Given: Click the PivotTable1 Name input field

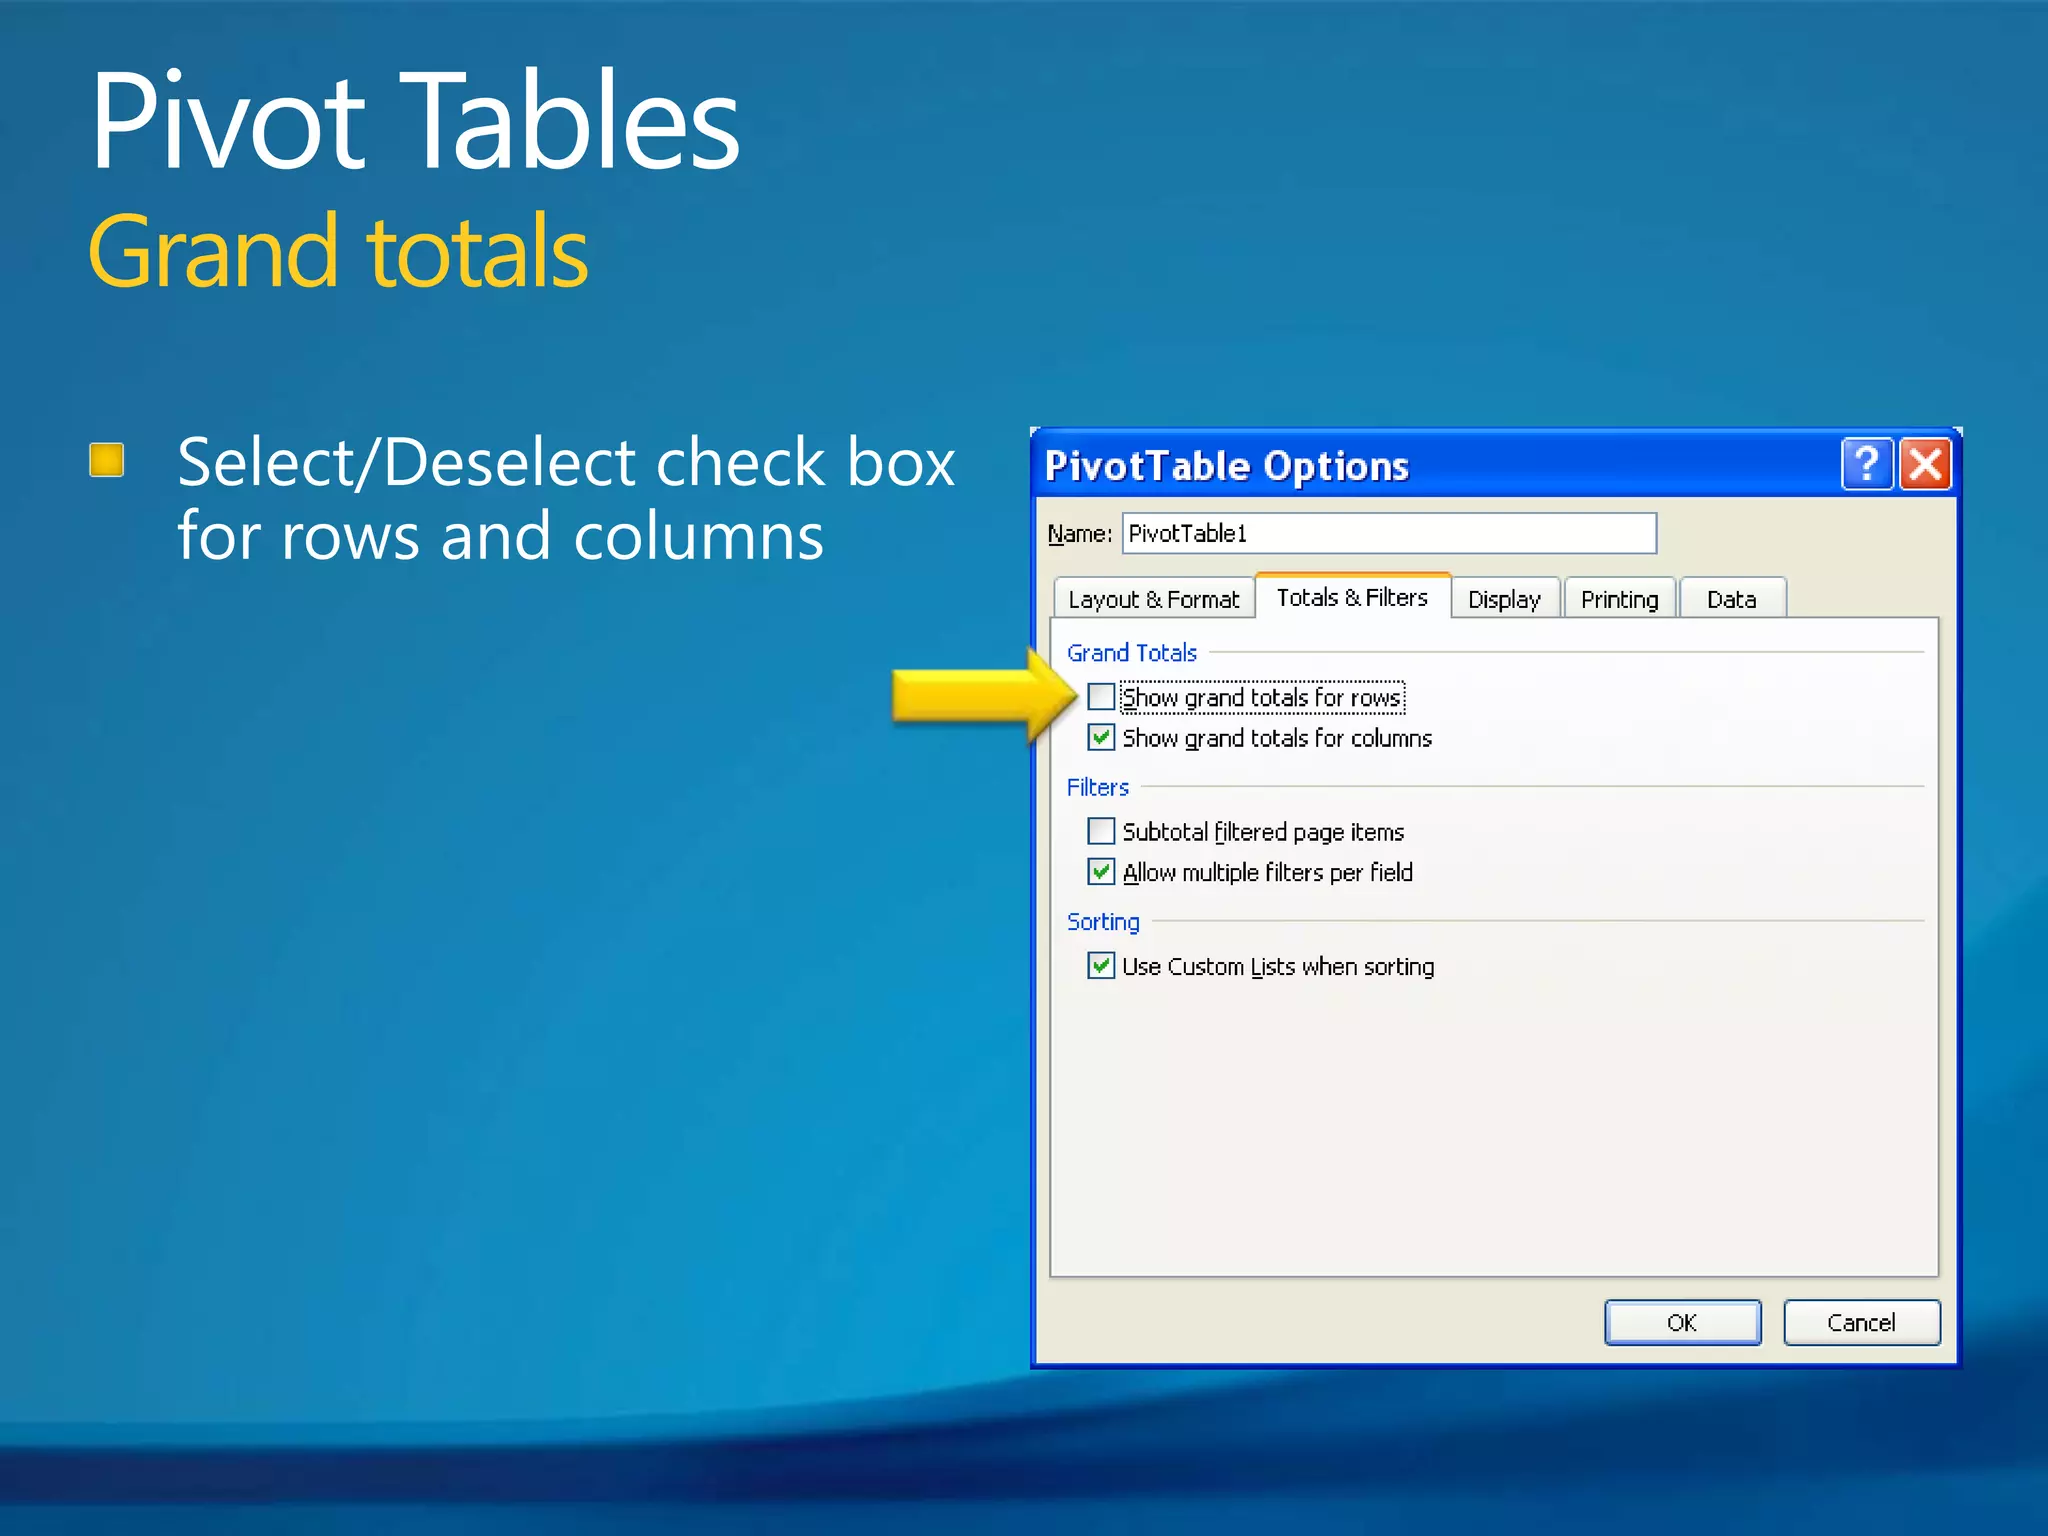Looking at the screenshot, I should [x=1389, y=533].
